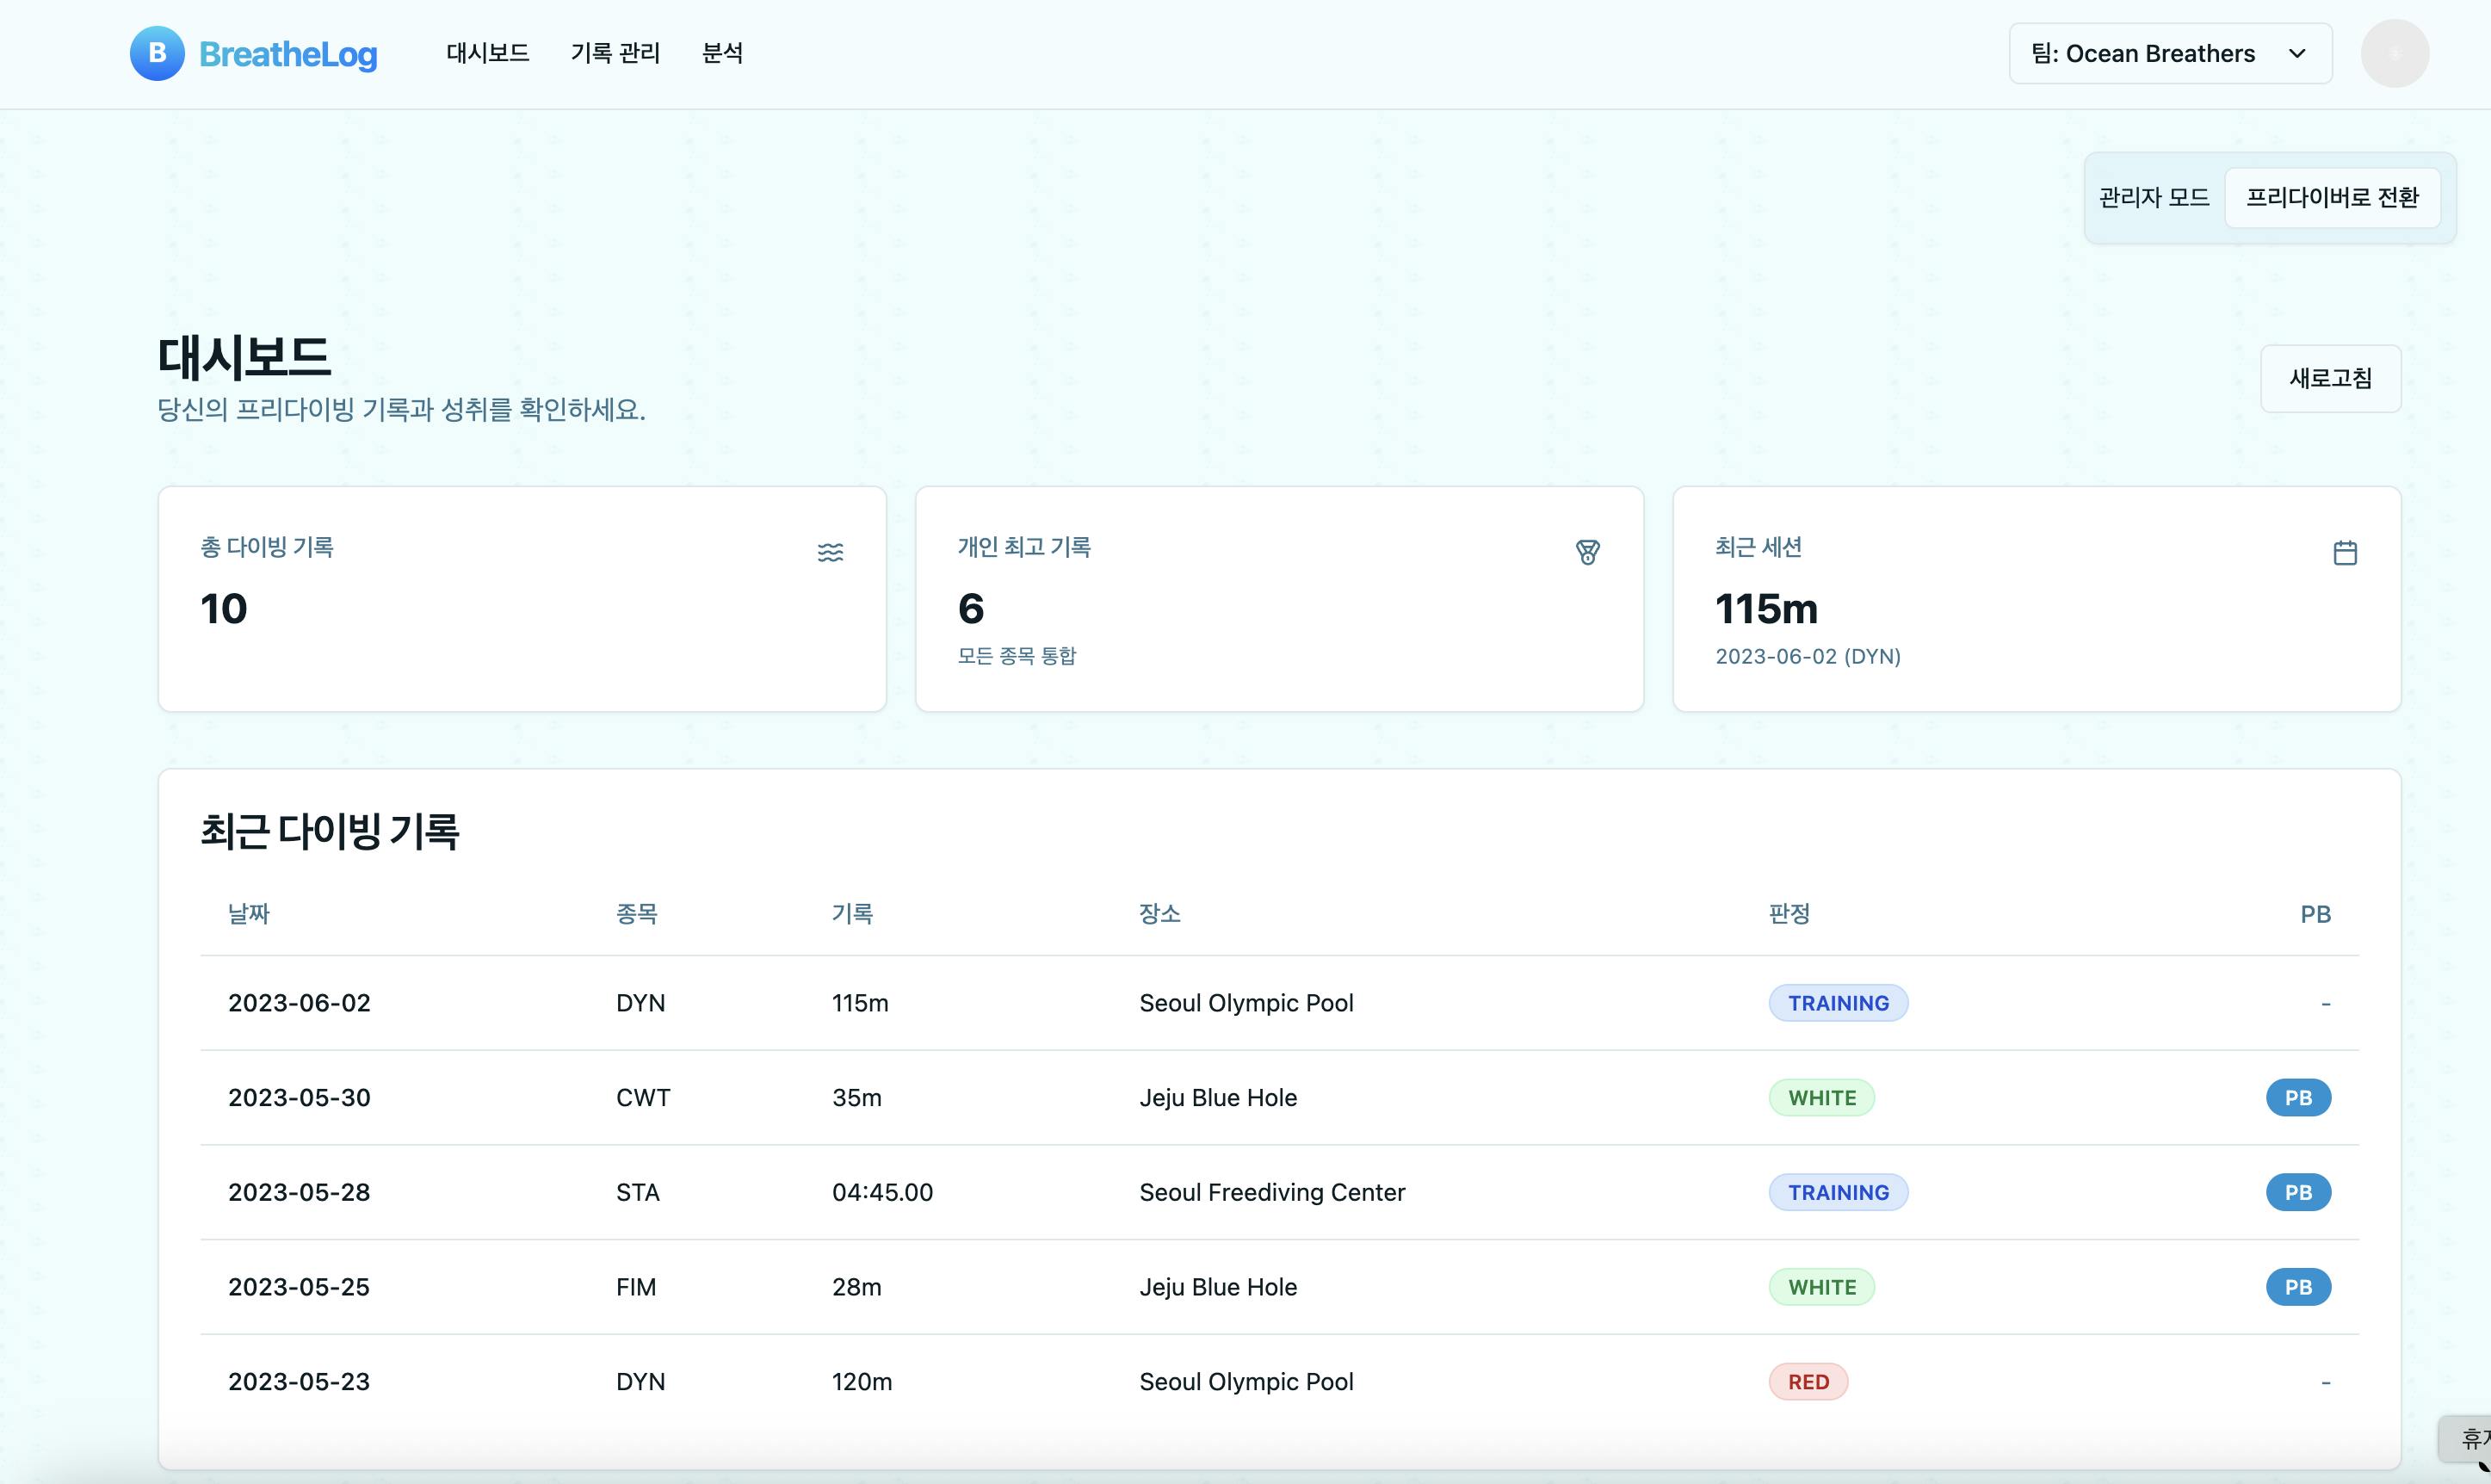Open the 기록 관리 nav item
The image size is (2491, 1484).
point(615,53)
